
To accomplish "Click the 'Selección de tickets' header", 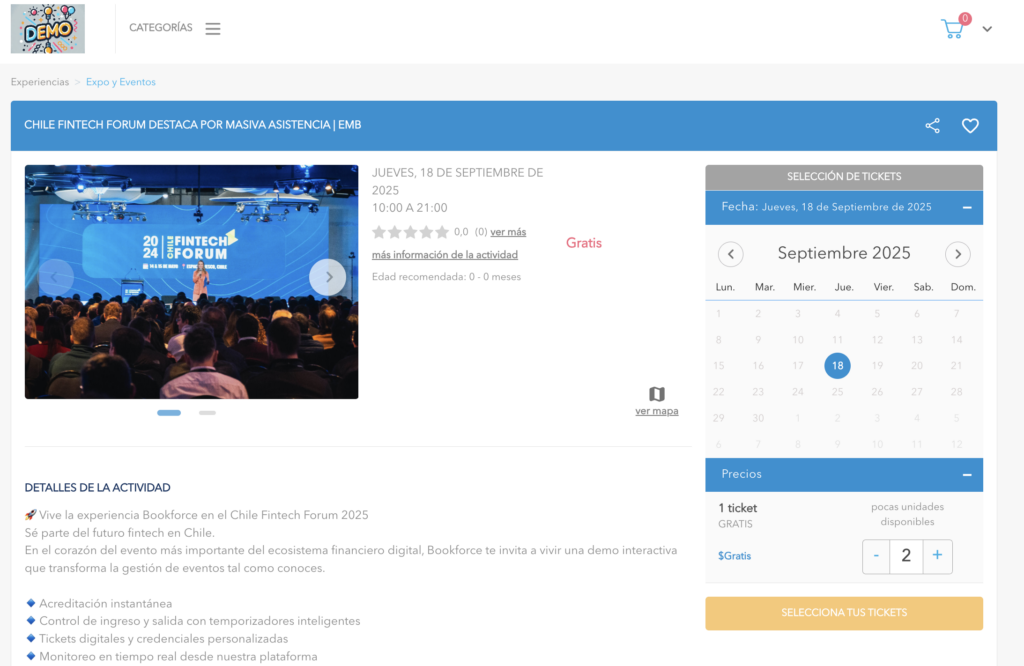I will point(844,177).
